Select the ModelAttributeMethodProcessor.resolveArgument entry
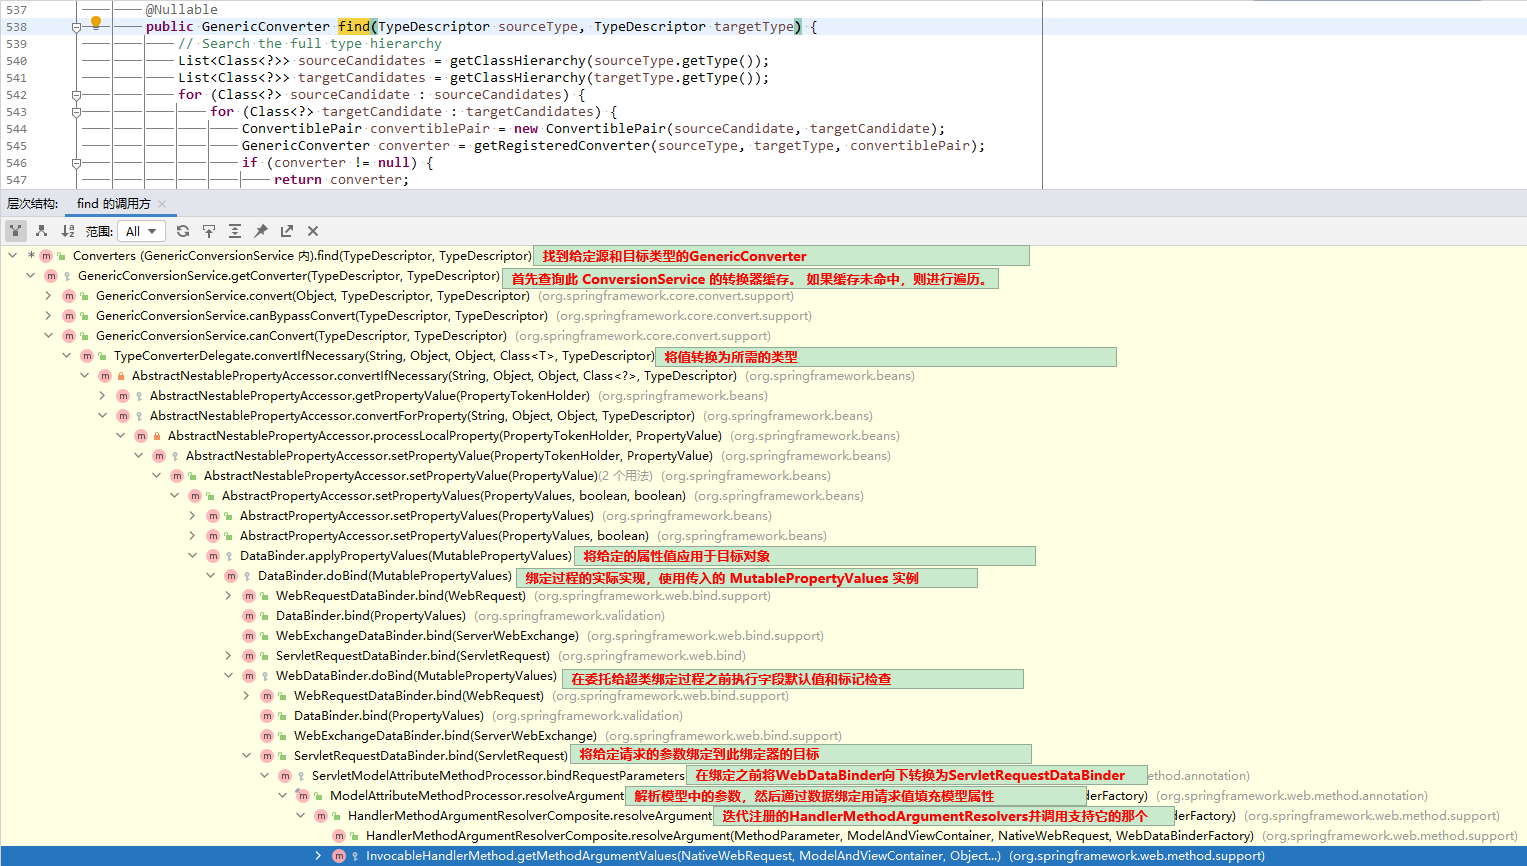 [x=477, y=796]
